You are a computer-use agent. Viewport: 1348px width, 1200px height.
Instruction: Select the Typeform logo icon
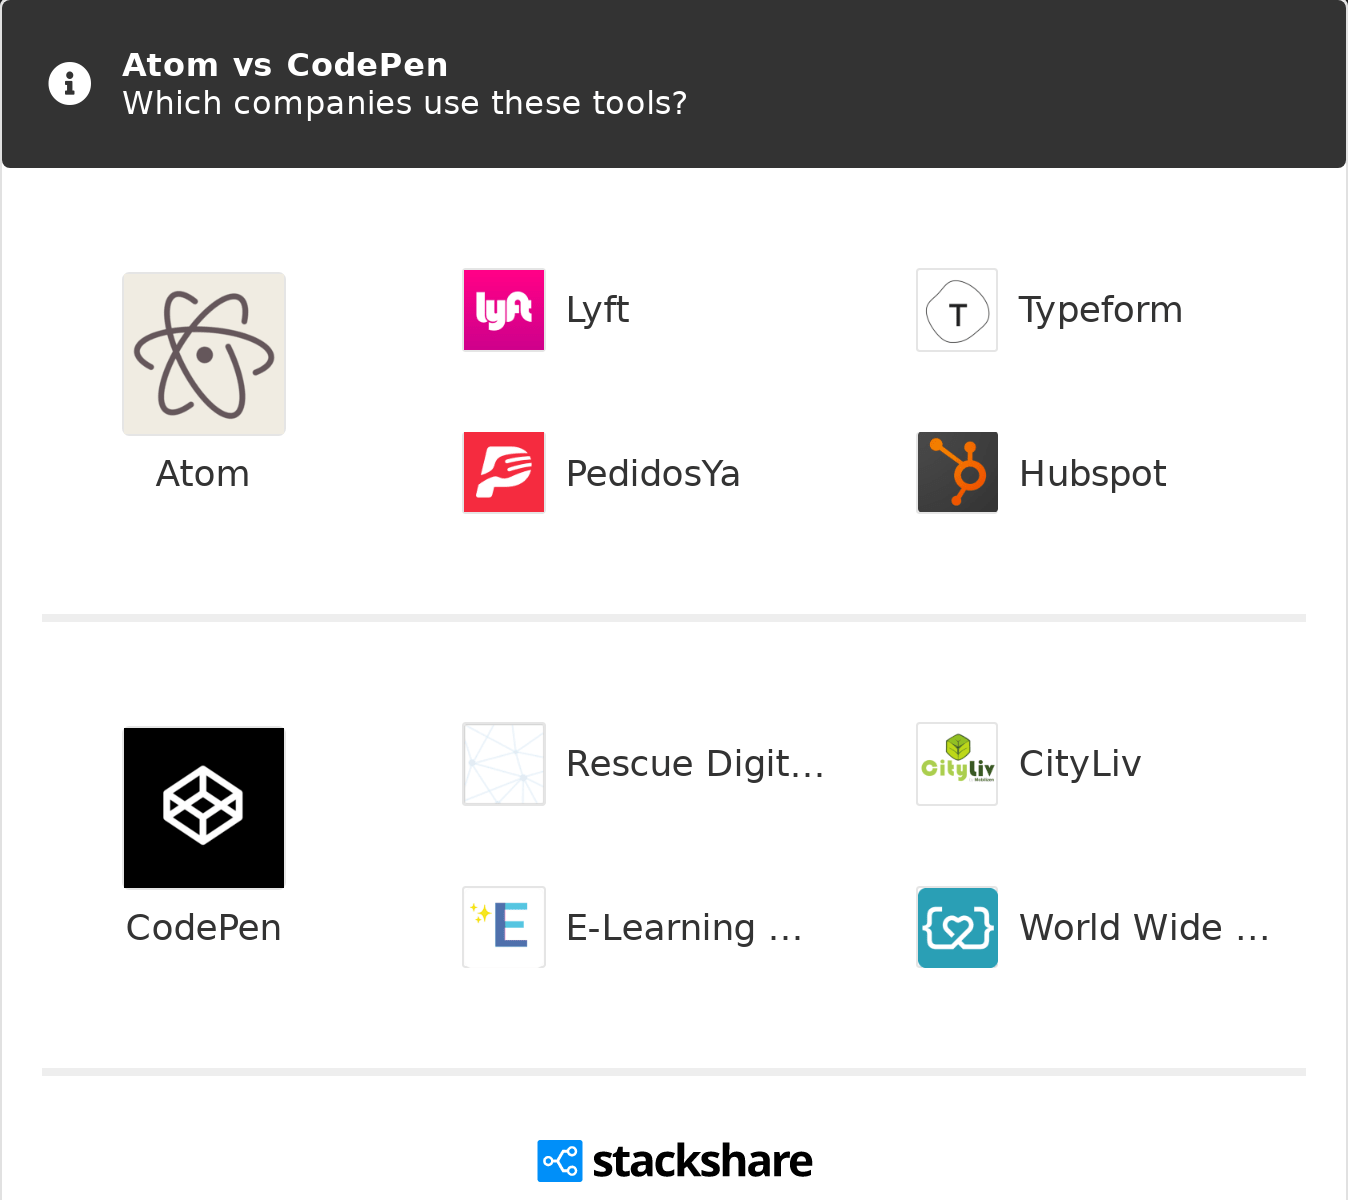click(x=957, y=310)
